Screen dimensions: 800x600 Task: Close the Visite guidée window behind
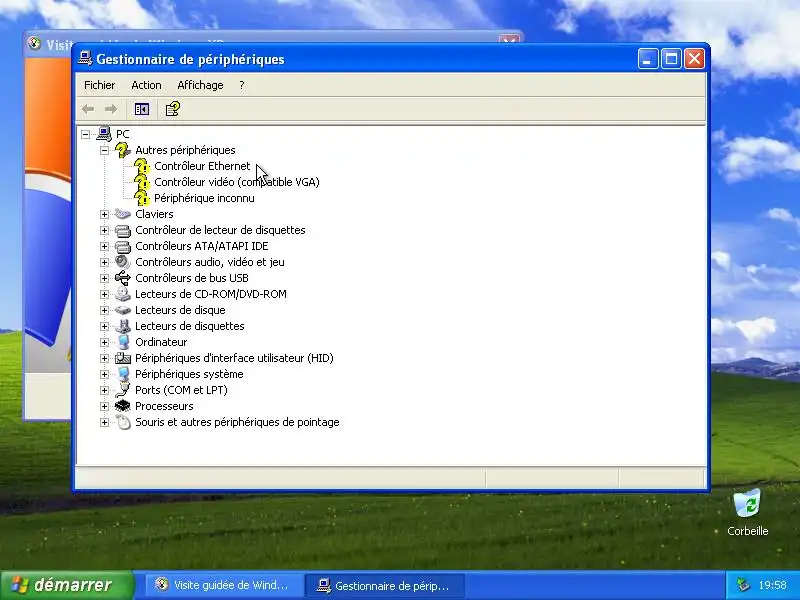point(508,40)
